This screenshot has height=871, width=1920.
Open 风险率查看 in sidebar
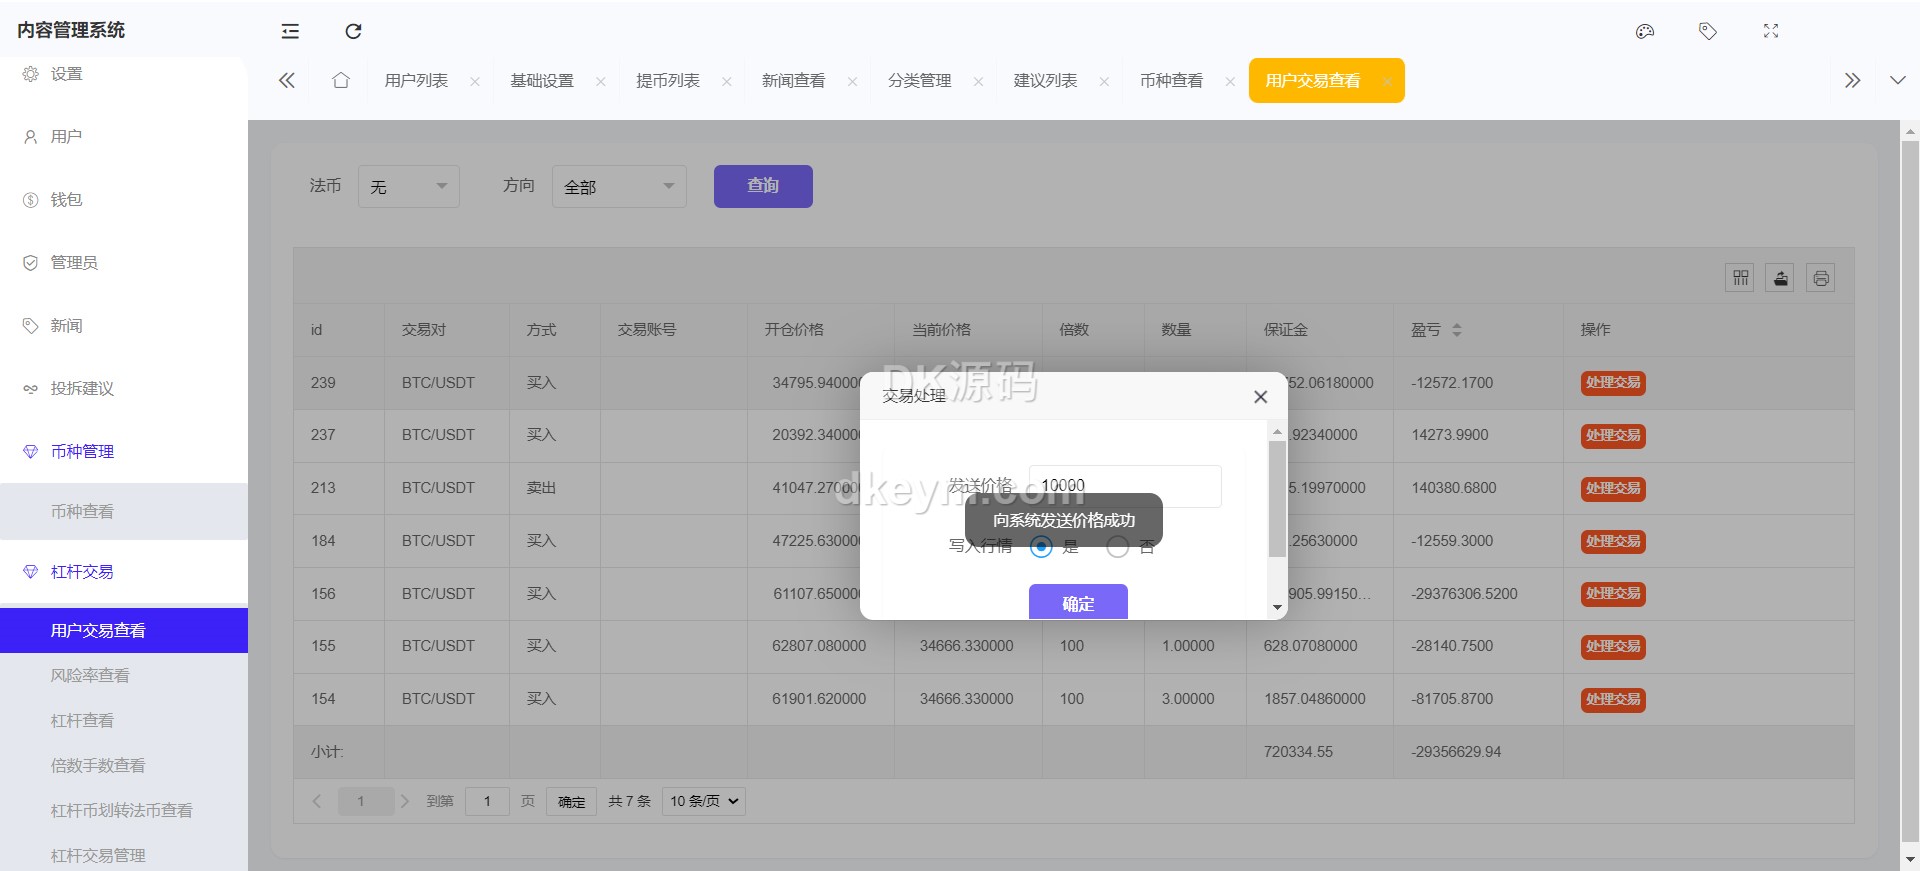[90, 675]
